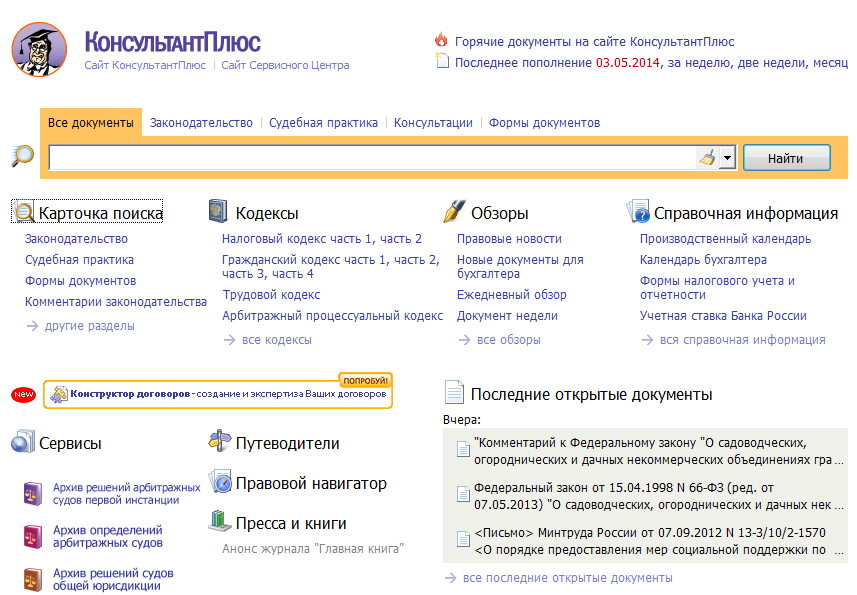Click the flame icon for hot documents

pos(441,40)
